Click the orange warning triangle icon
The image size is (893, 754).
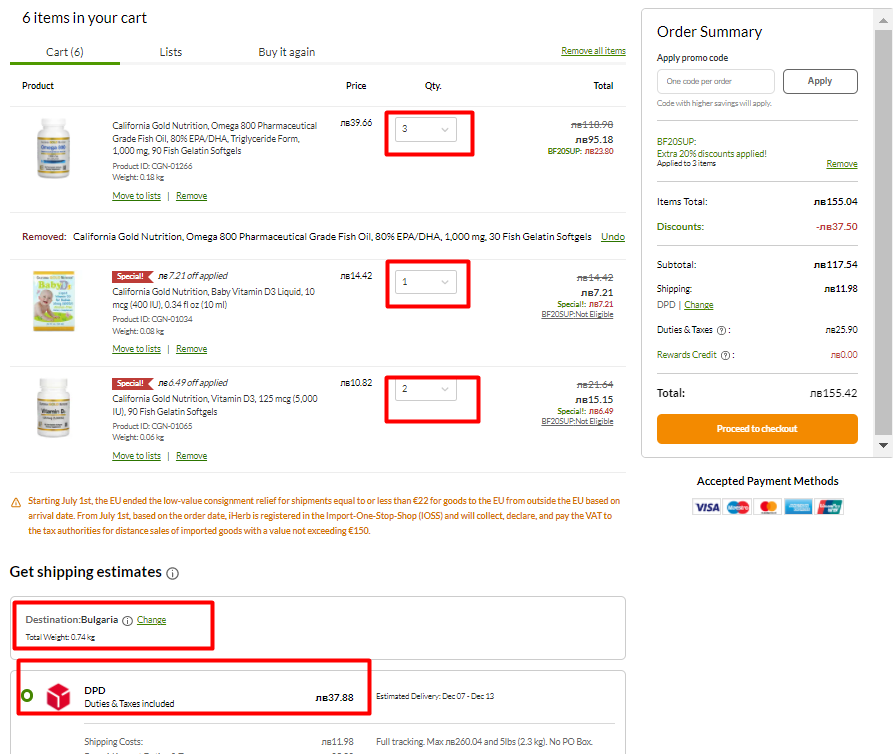16,502
